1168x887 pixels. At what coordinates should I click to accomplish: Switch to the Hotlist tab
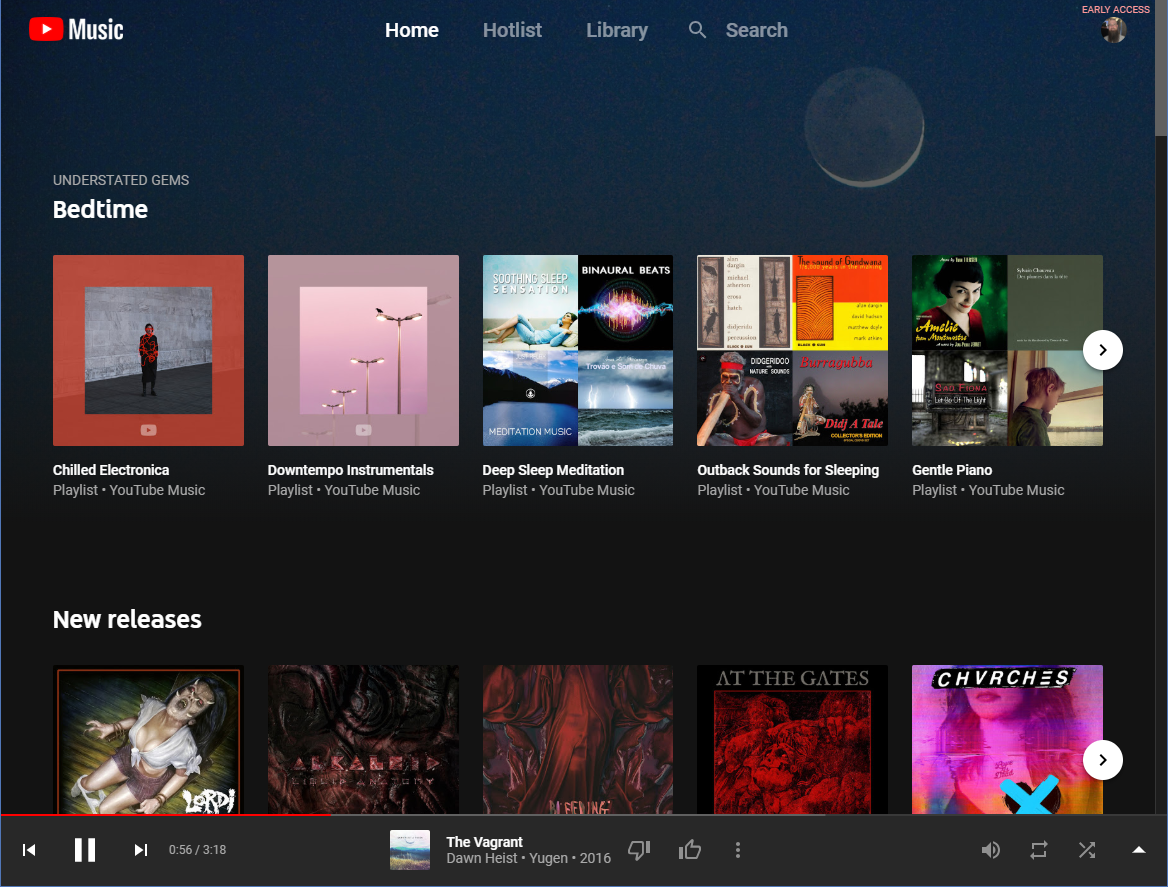pyautogui.click(x=512, y=30)
